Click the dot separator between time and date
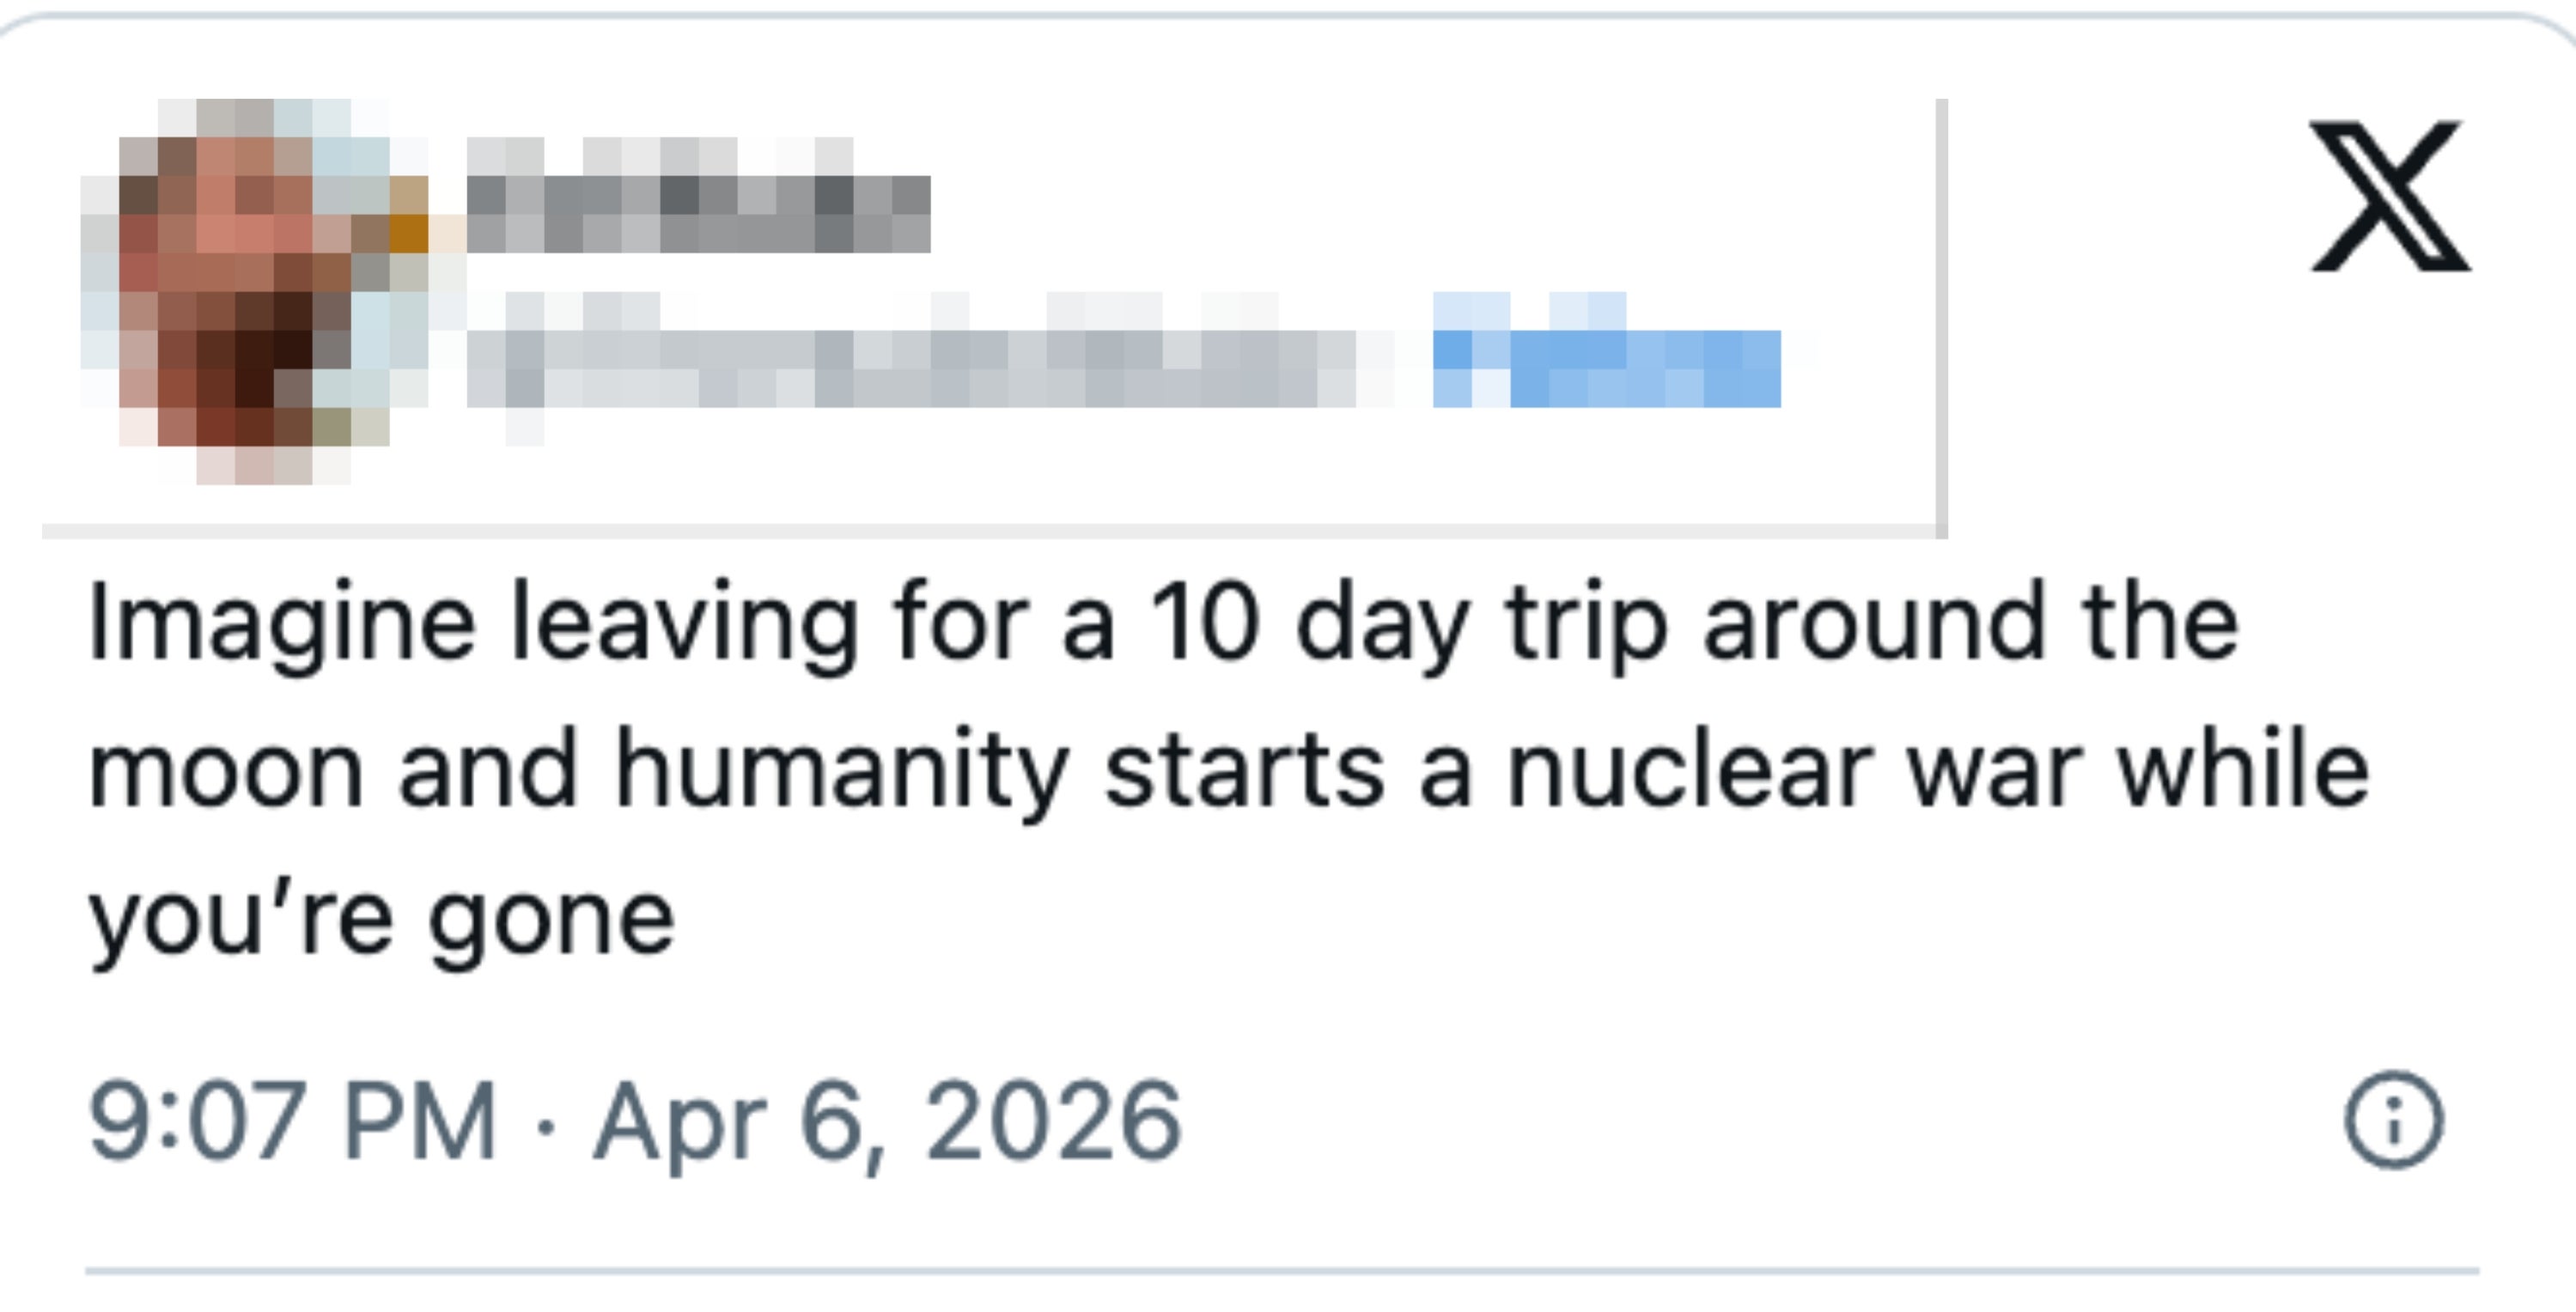 pyautogui.click(x=545, y=1125)
